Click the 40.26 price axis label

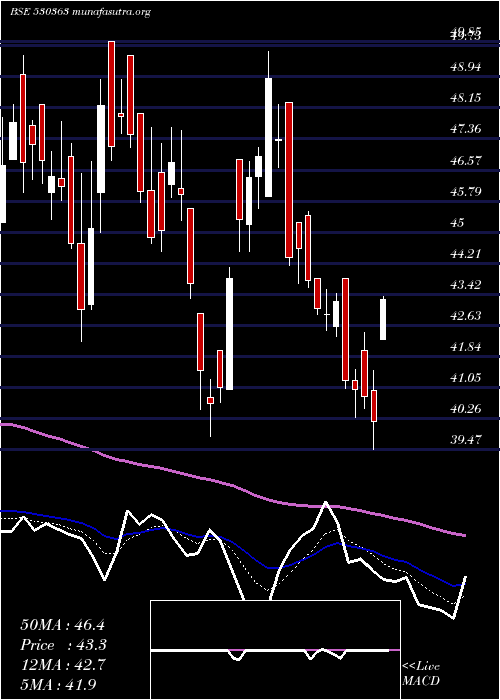465,409
